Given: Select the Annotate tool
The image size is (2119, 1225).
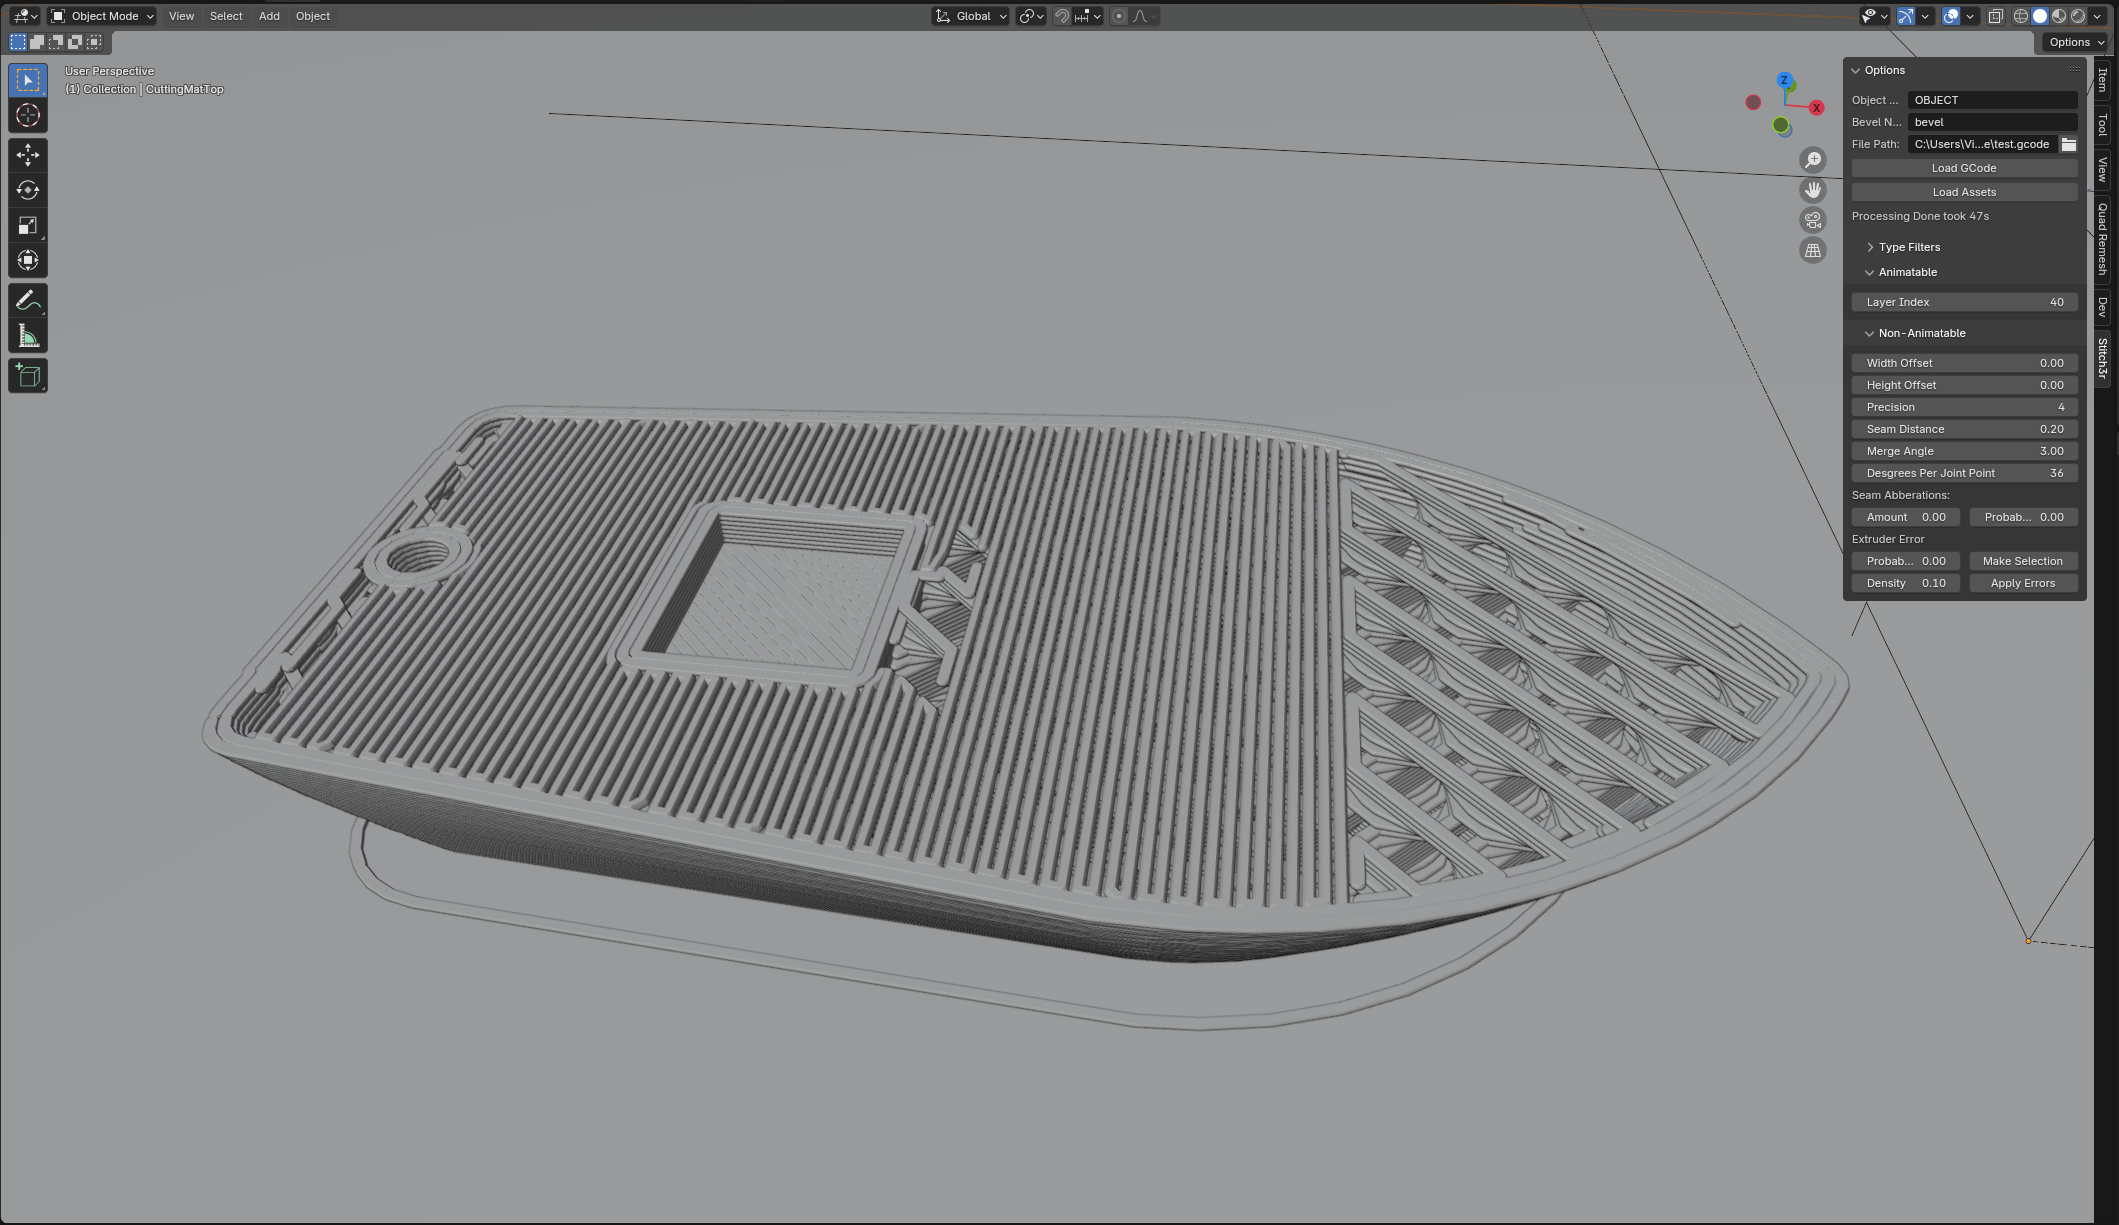Looking at the screenshot, I should click(27, 300).
